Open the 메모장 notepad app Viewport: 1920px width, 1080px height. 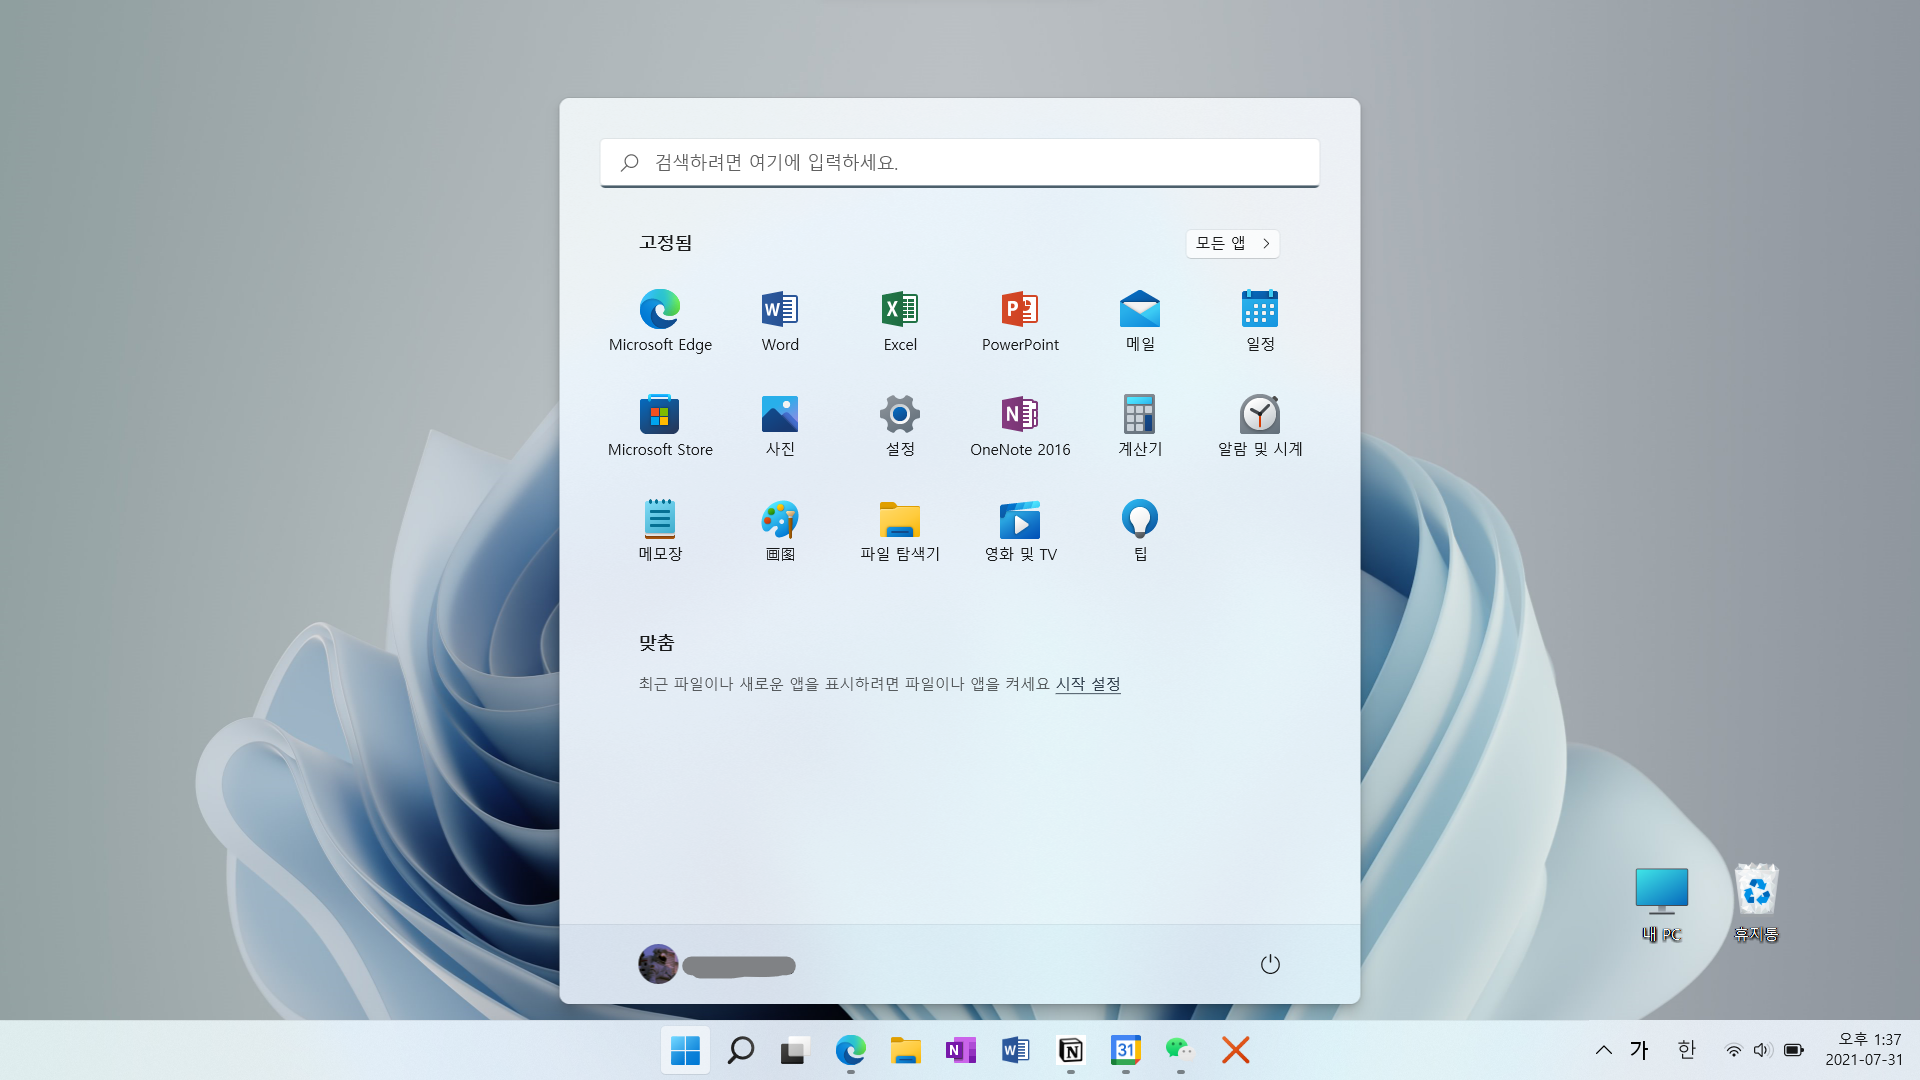click(x=660, y=530)
